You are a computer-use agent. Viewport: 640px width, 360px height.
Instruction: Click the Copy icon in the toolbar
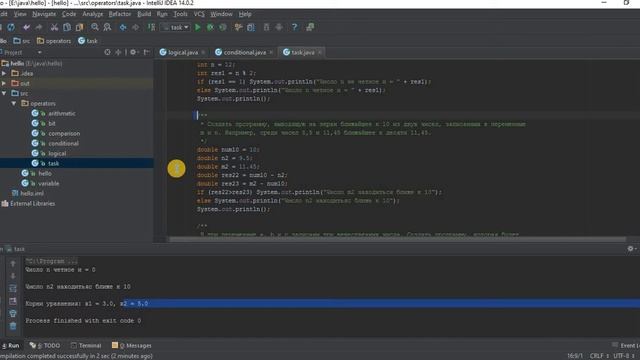point(67,27)
